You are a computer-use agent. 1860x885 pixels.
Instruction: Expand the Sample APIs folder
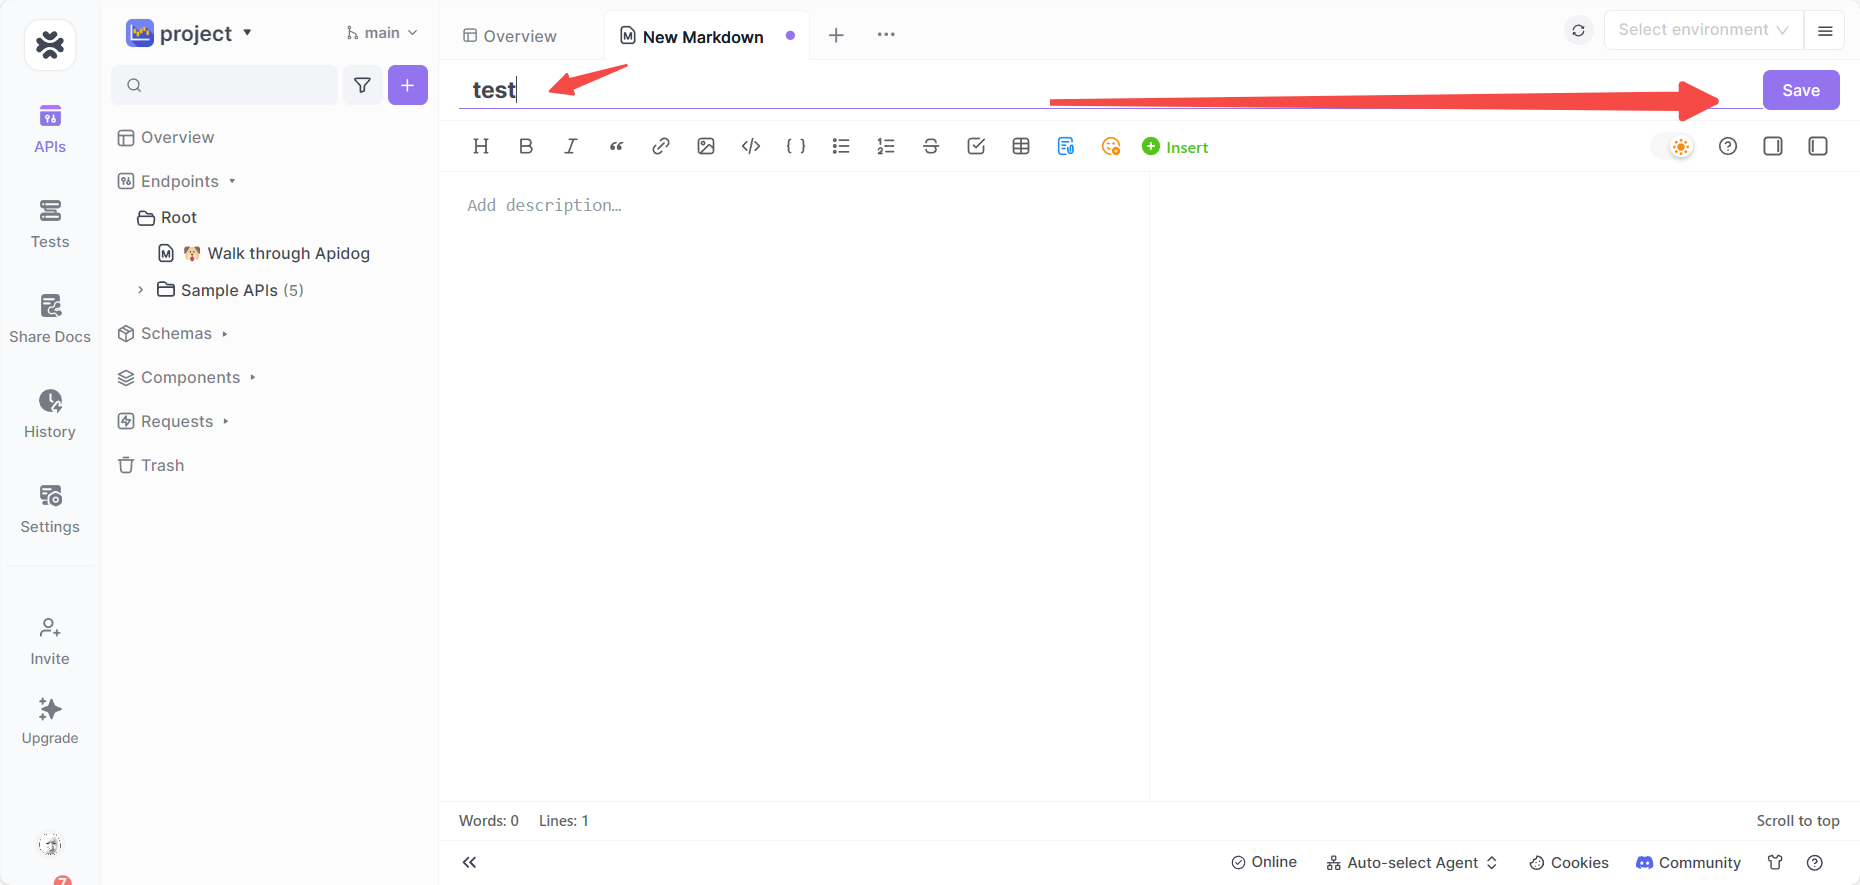click(x=141, y=290)
